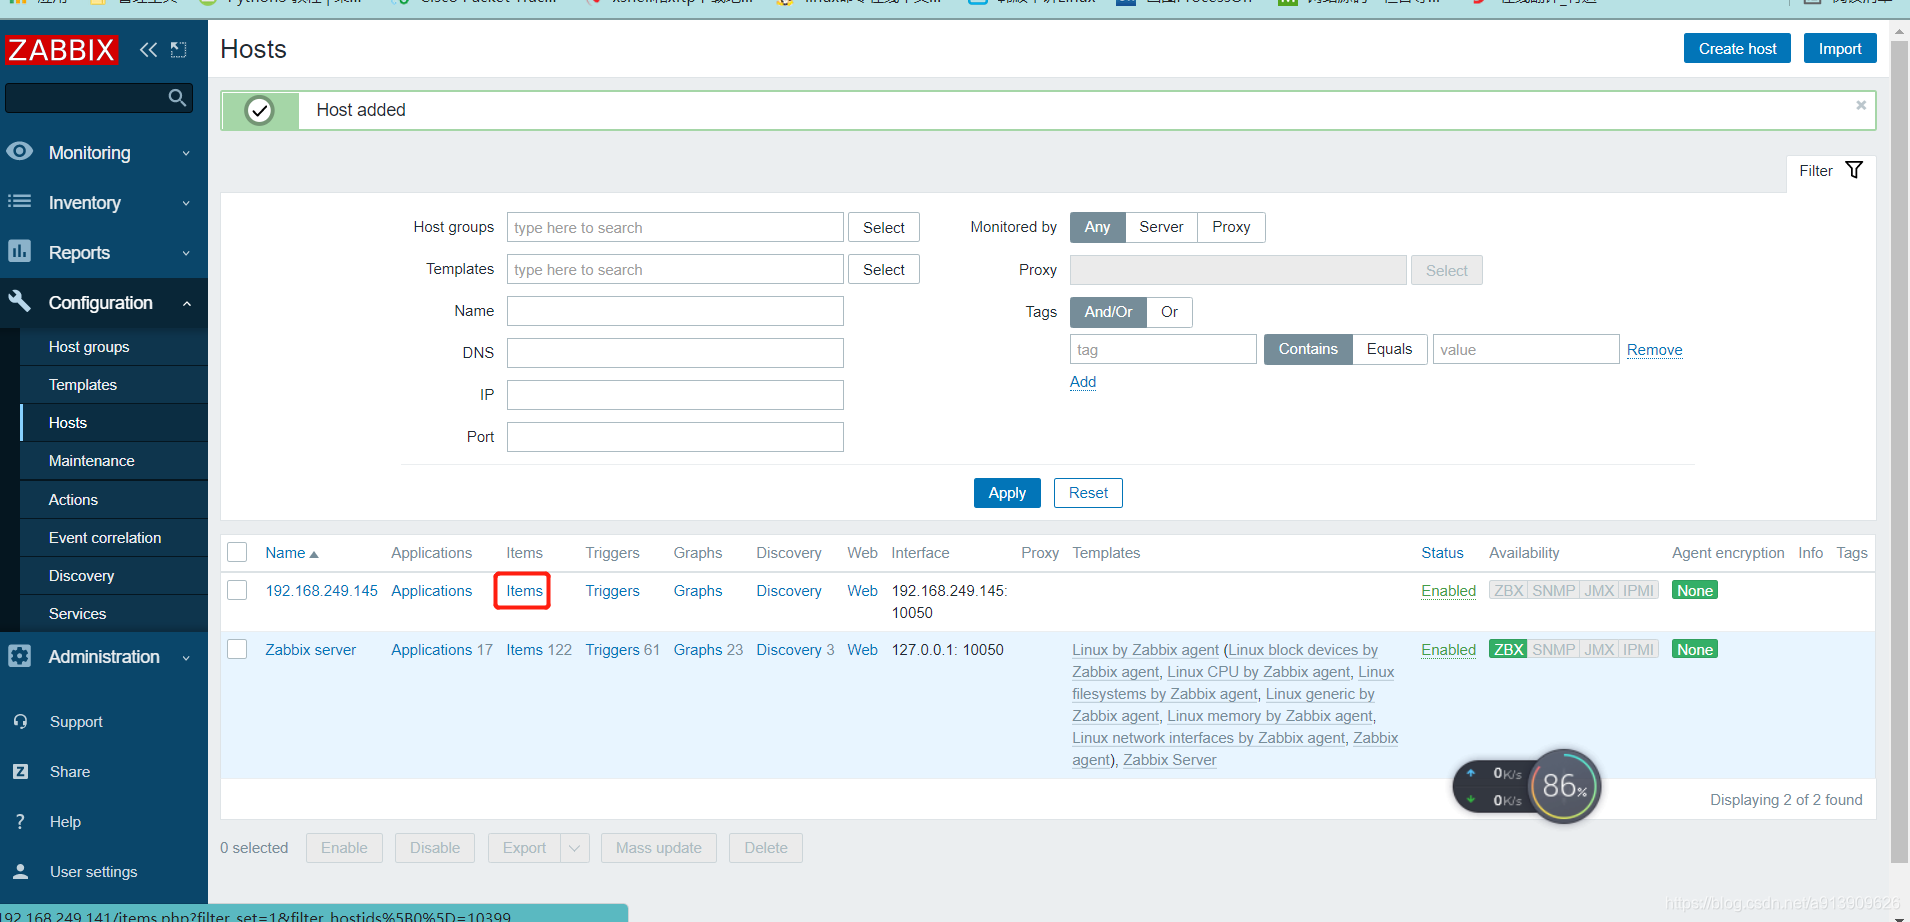Click the Name column sort arrow
The width and height of the screenshot is (1910, 922).
(x=314, y=554)
